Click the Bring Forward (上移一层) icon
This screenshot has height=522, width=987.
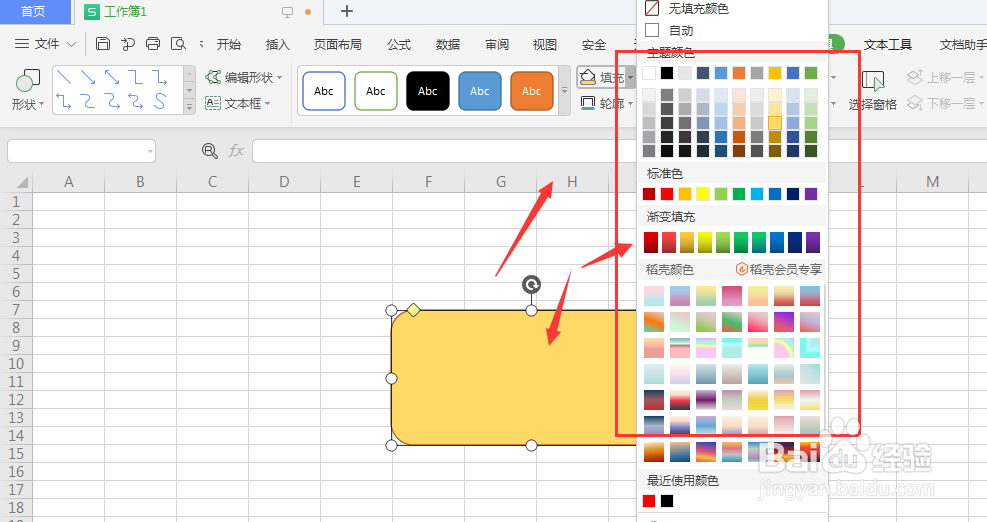(x=915, y=77)
